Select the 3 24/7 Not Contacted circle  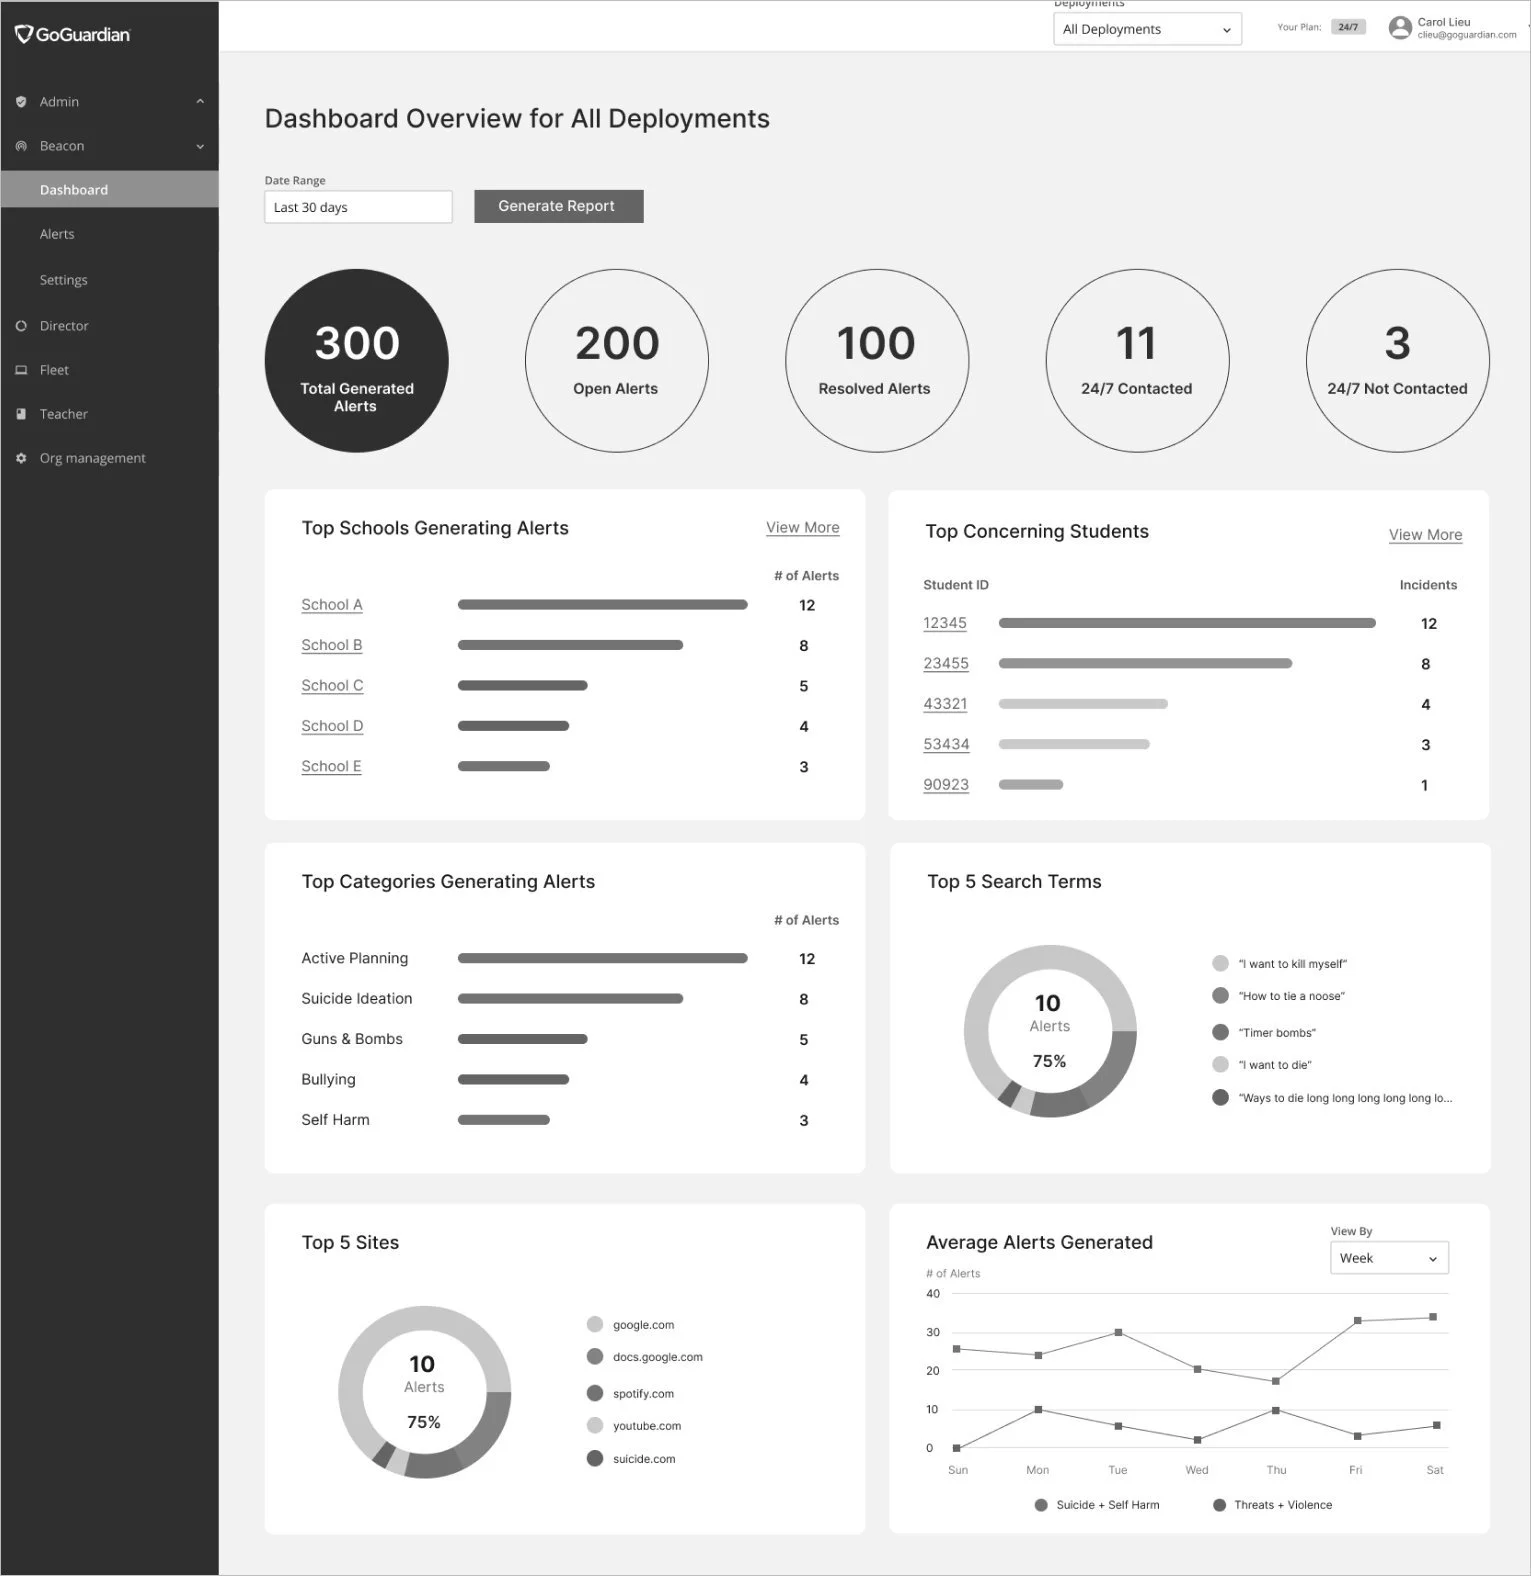click(x=1398, y=360)
